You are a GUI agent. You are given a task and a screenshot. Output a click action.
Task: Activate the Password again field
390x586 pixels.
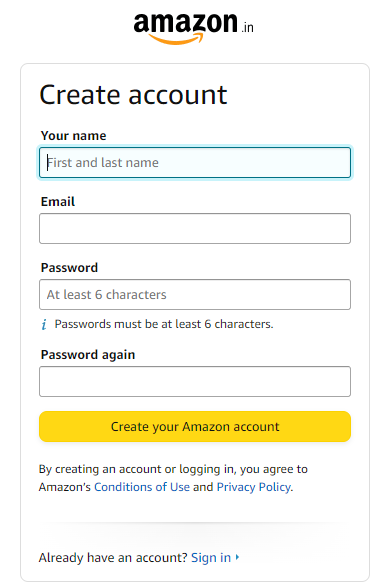click(x=195, y=382)
